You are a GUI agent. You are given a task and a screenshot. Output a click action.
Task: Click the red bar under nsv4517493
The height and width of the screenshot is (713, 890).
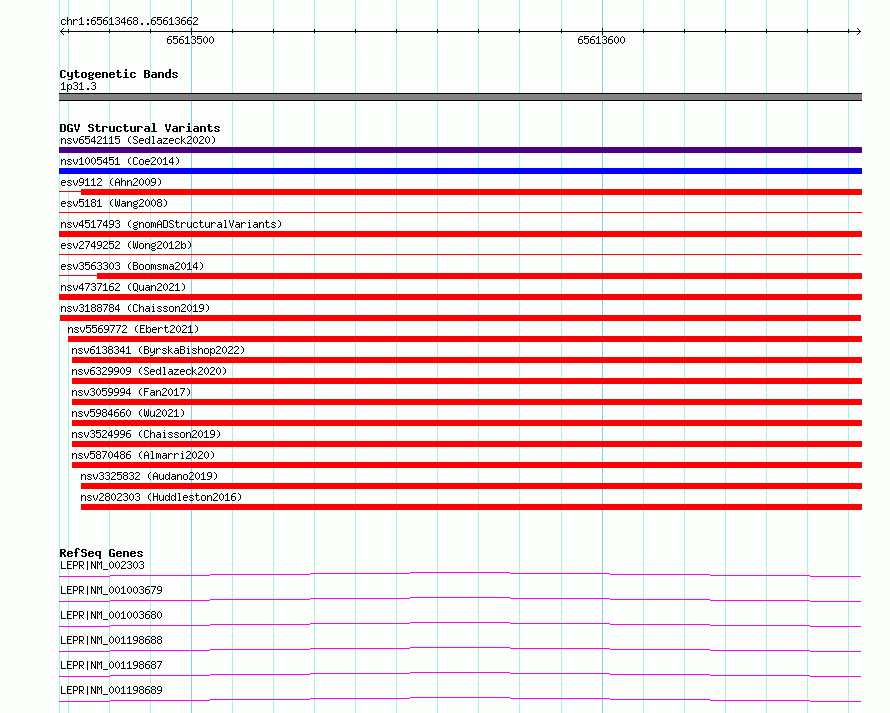(460, 234)
